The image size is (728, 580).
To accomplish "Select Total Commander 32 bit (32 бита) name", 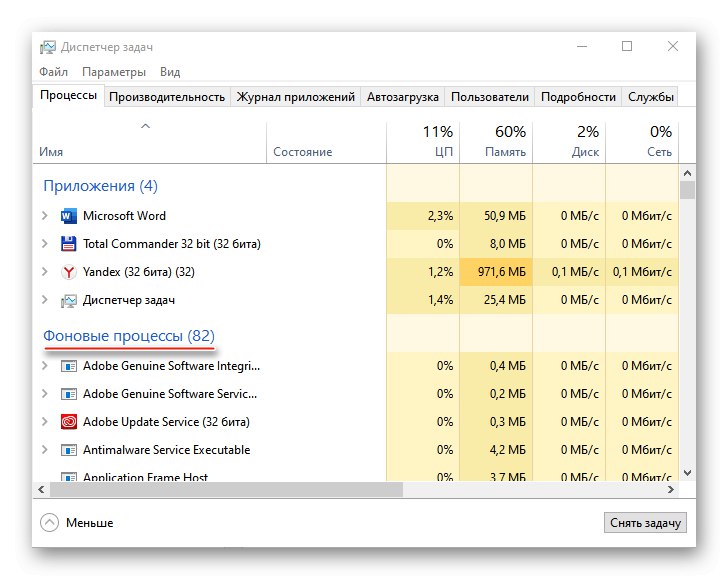I will coord(172,244).
